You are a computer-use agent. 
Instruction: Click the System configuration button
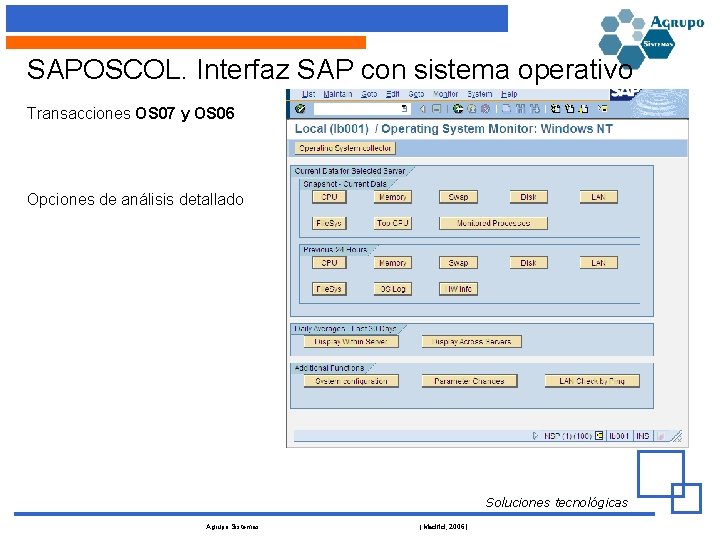pos(351,381)
